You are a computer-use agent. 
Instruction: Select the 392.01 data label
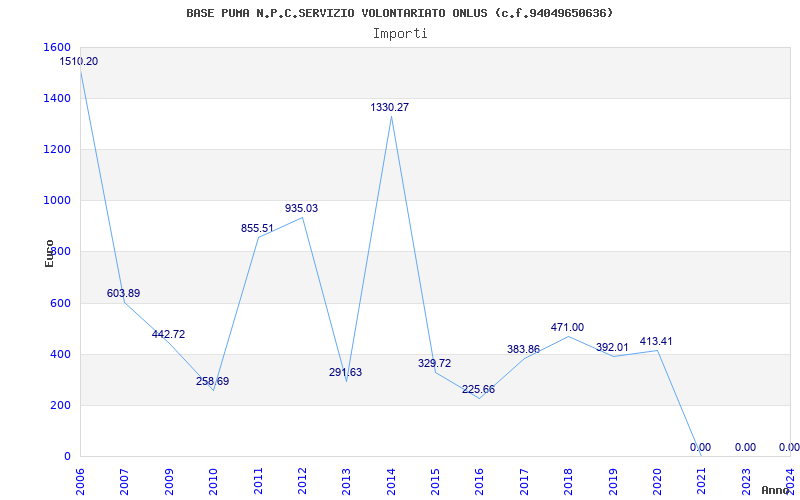[612, 347]
